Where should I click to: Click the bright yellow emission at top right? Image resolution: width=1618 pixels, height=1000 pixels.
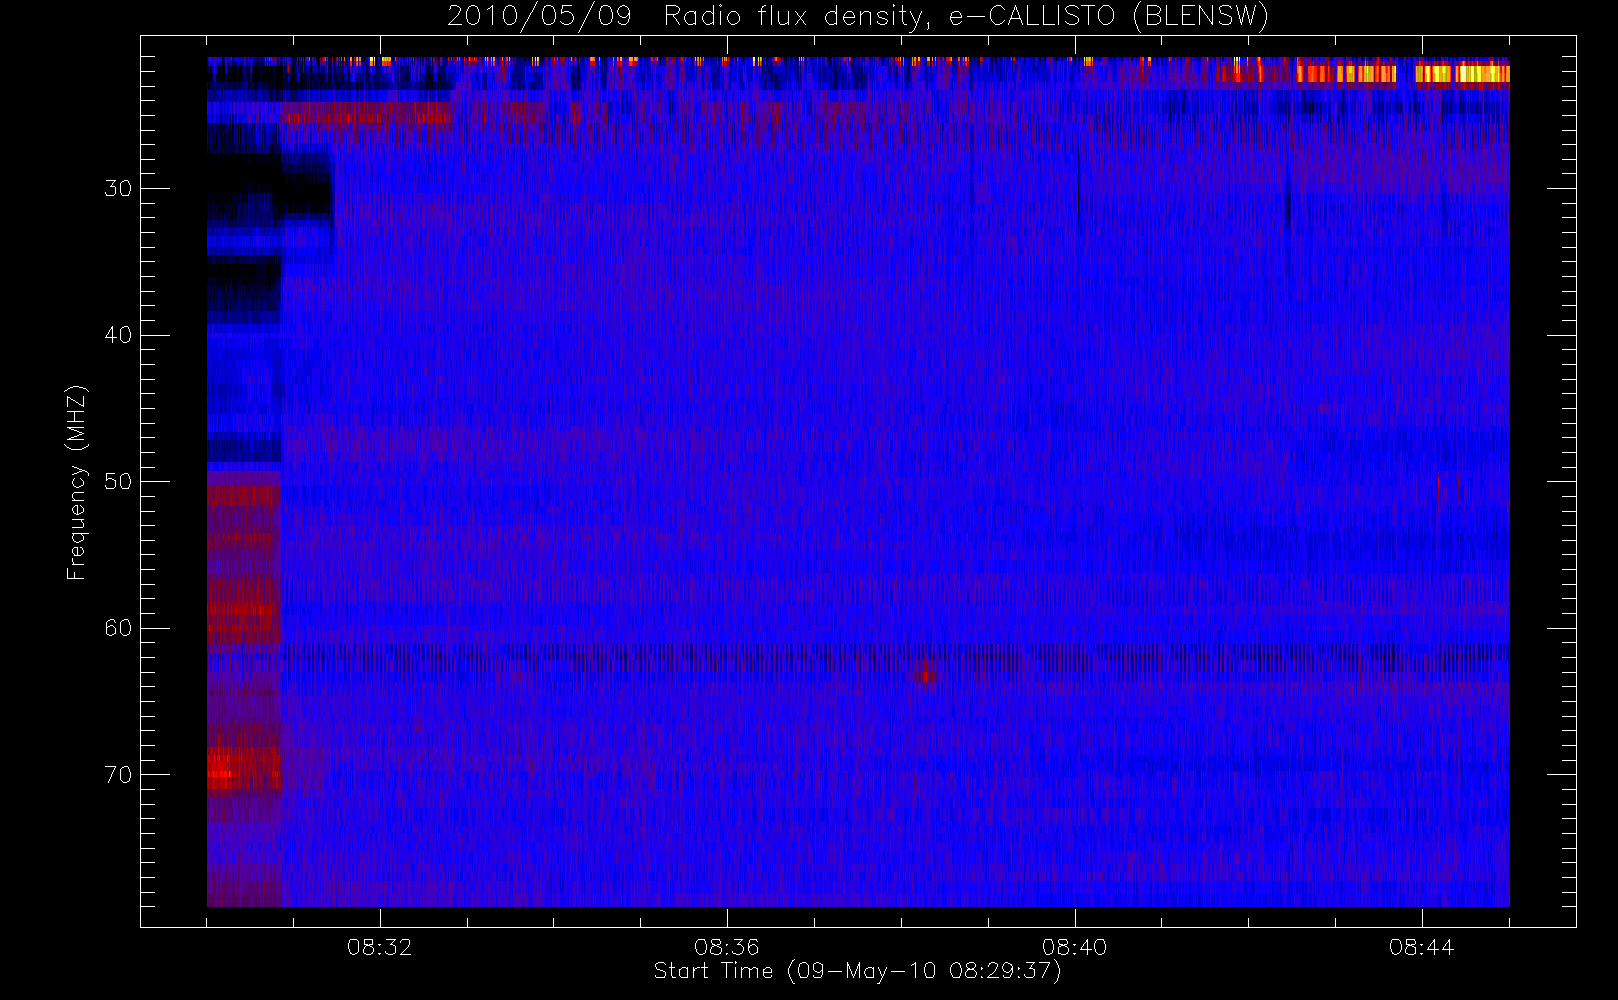click(x=1462, y=73)
